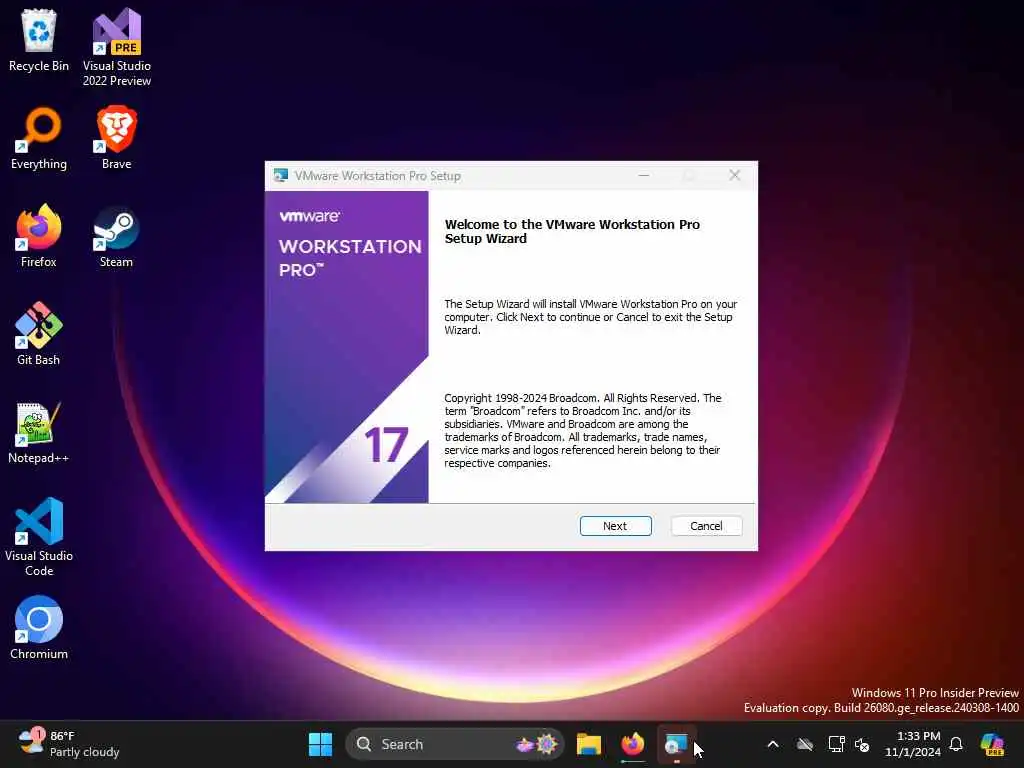
Task: Open the weather widget showing 86°F
Action: point(69,744)
